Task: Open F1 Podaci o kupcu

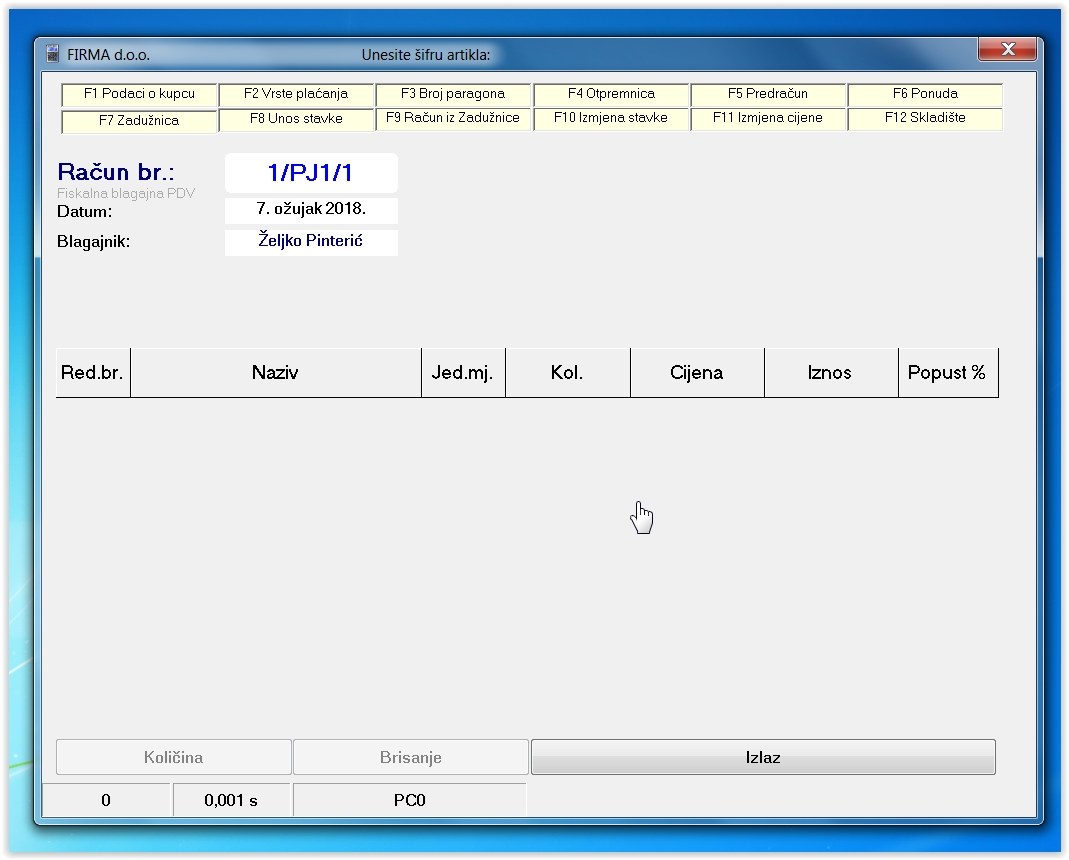Action: [139, 94]
